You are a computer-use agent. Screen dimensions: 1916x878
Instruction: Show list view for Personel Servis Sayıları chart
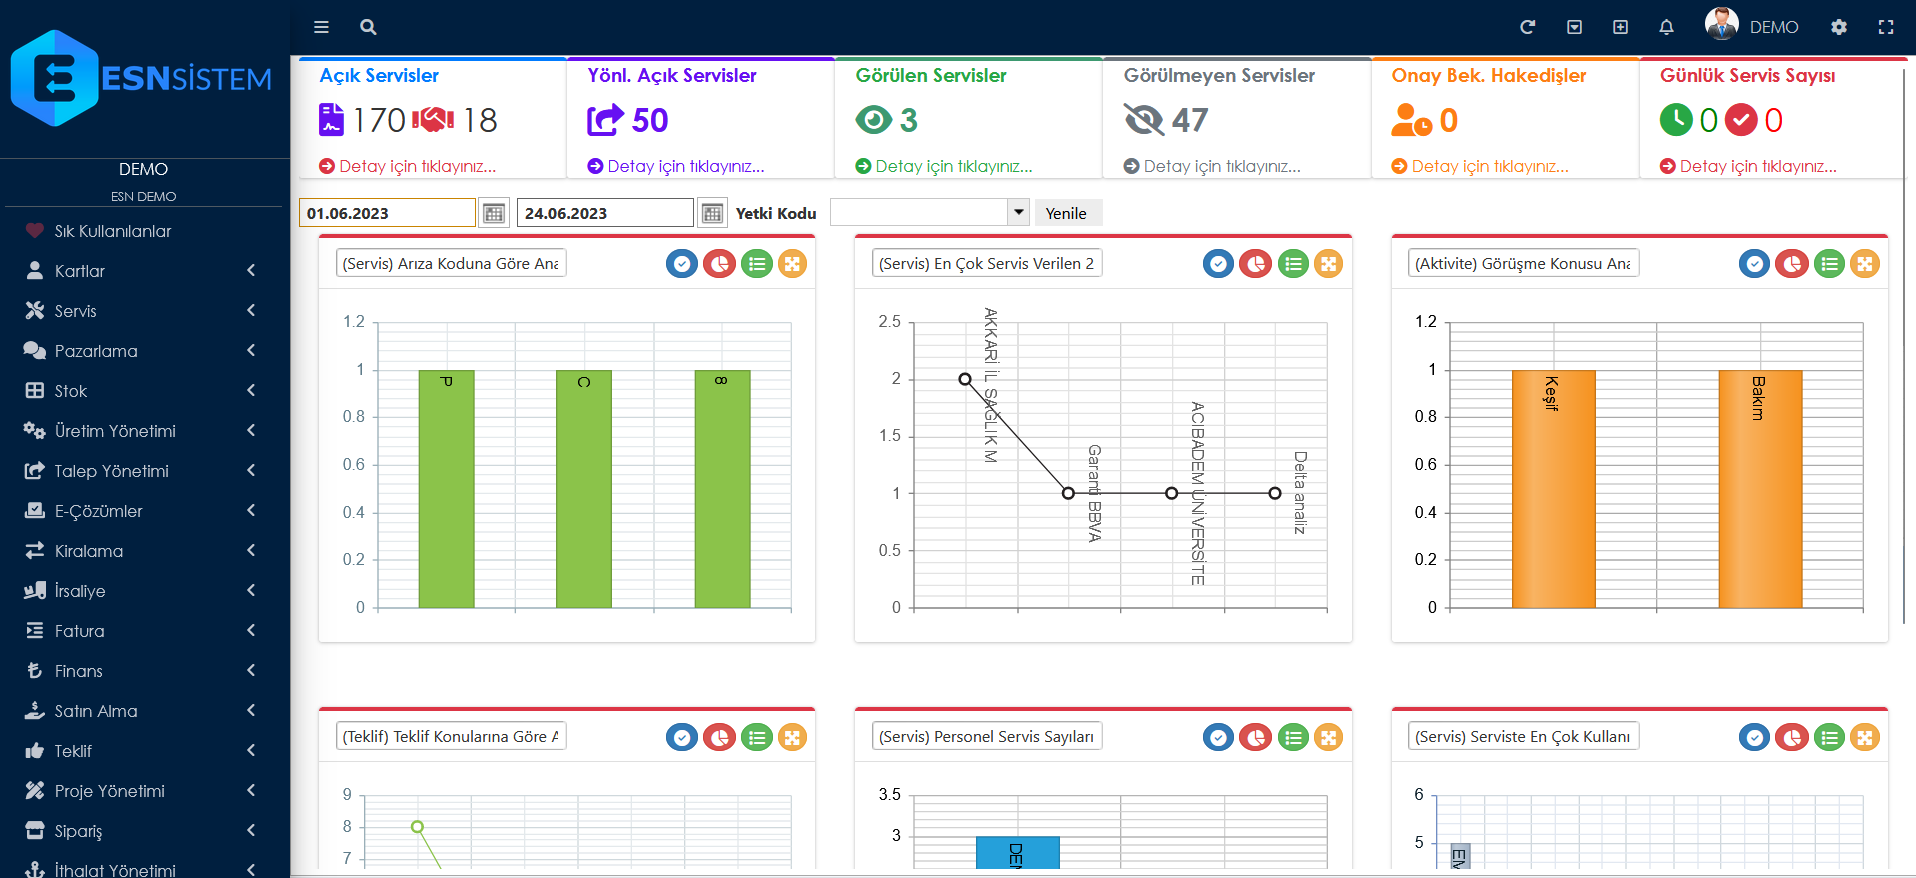tap(1293, 737)
